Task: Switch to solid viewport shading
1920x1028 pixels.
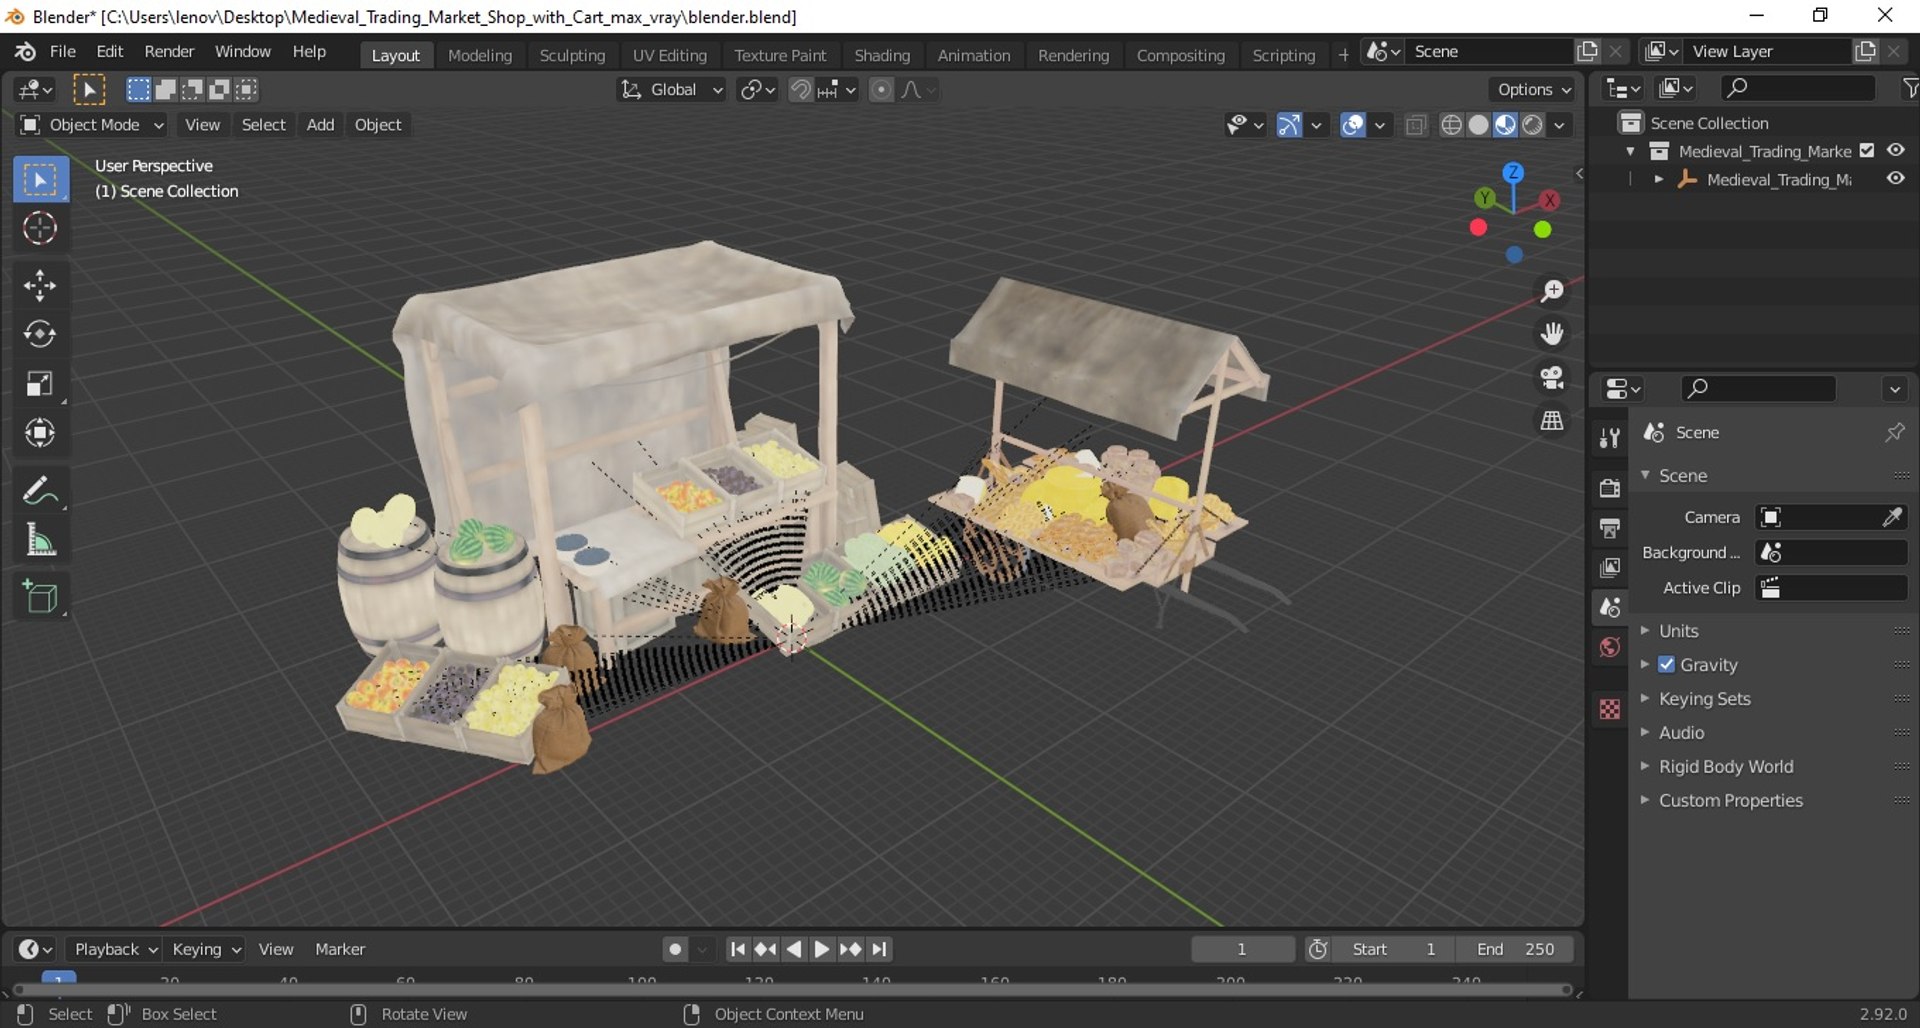Action: click(x=1478, y=125)
